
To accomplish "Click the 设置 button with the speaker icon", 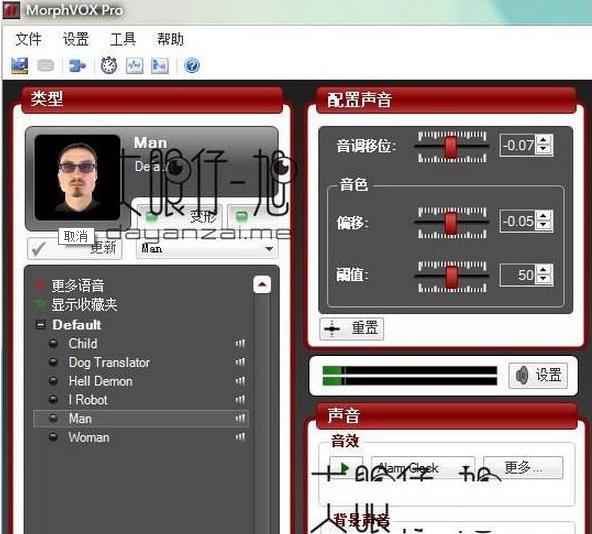I will 538,375.
